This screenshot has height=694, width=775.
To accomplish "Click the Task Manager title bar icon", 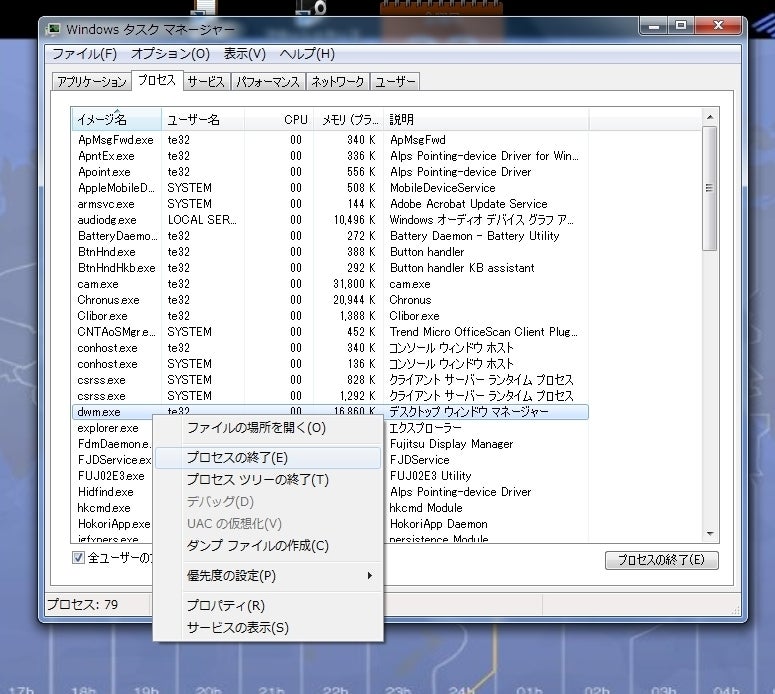I will pos(53,29).
